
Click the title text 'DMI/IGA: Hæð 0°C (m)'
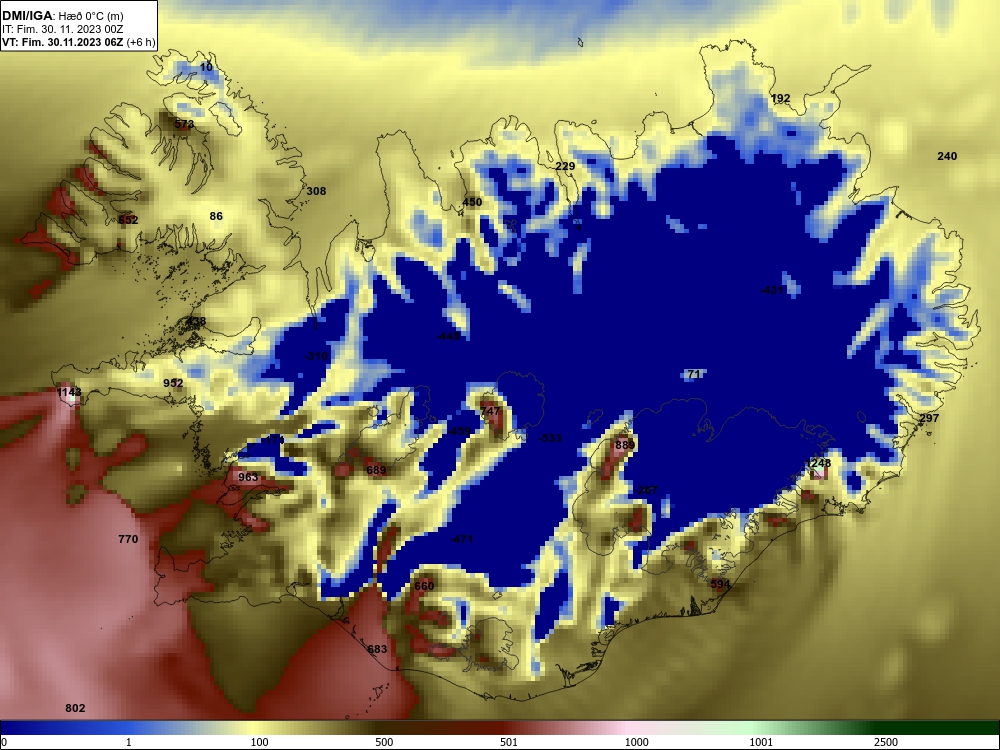(x=62, y=16)
